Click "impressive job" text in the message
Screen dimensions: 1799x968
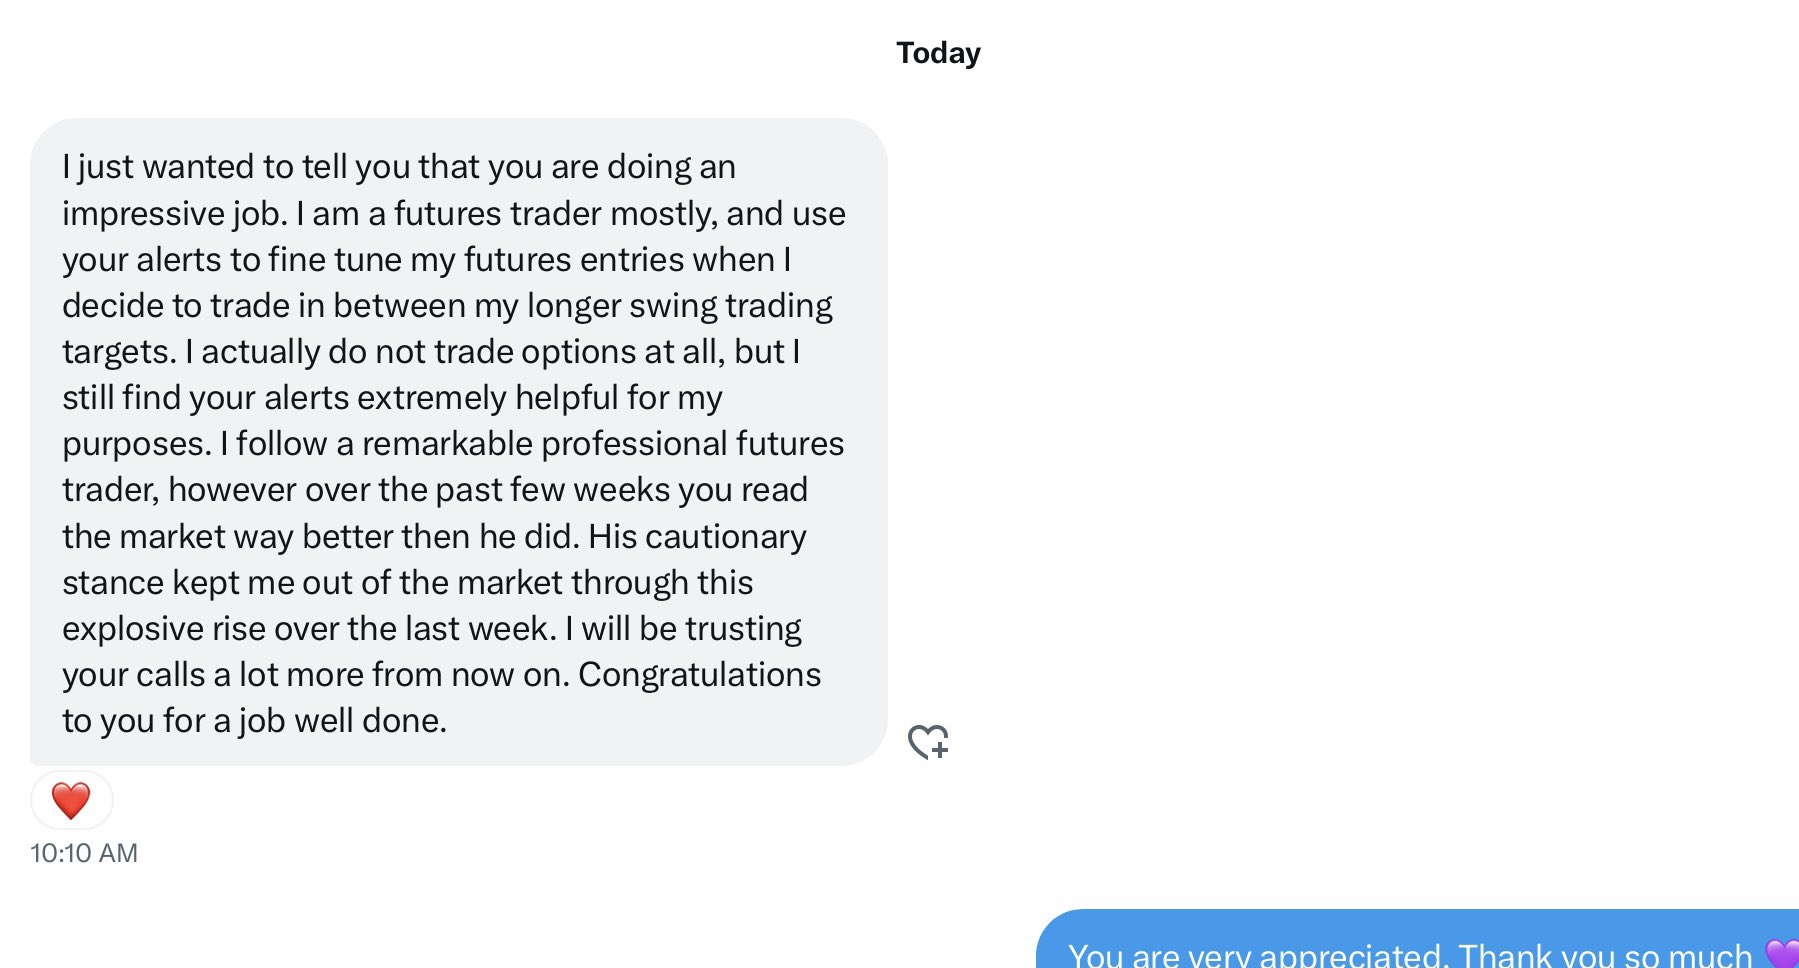tap(174, 213)
